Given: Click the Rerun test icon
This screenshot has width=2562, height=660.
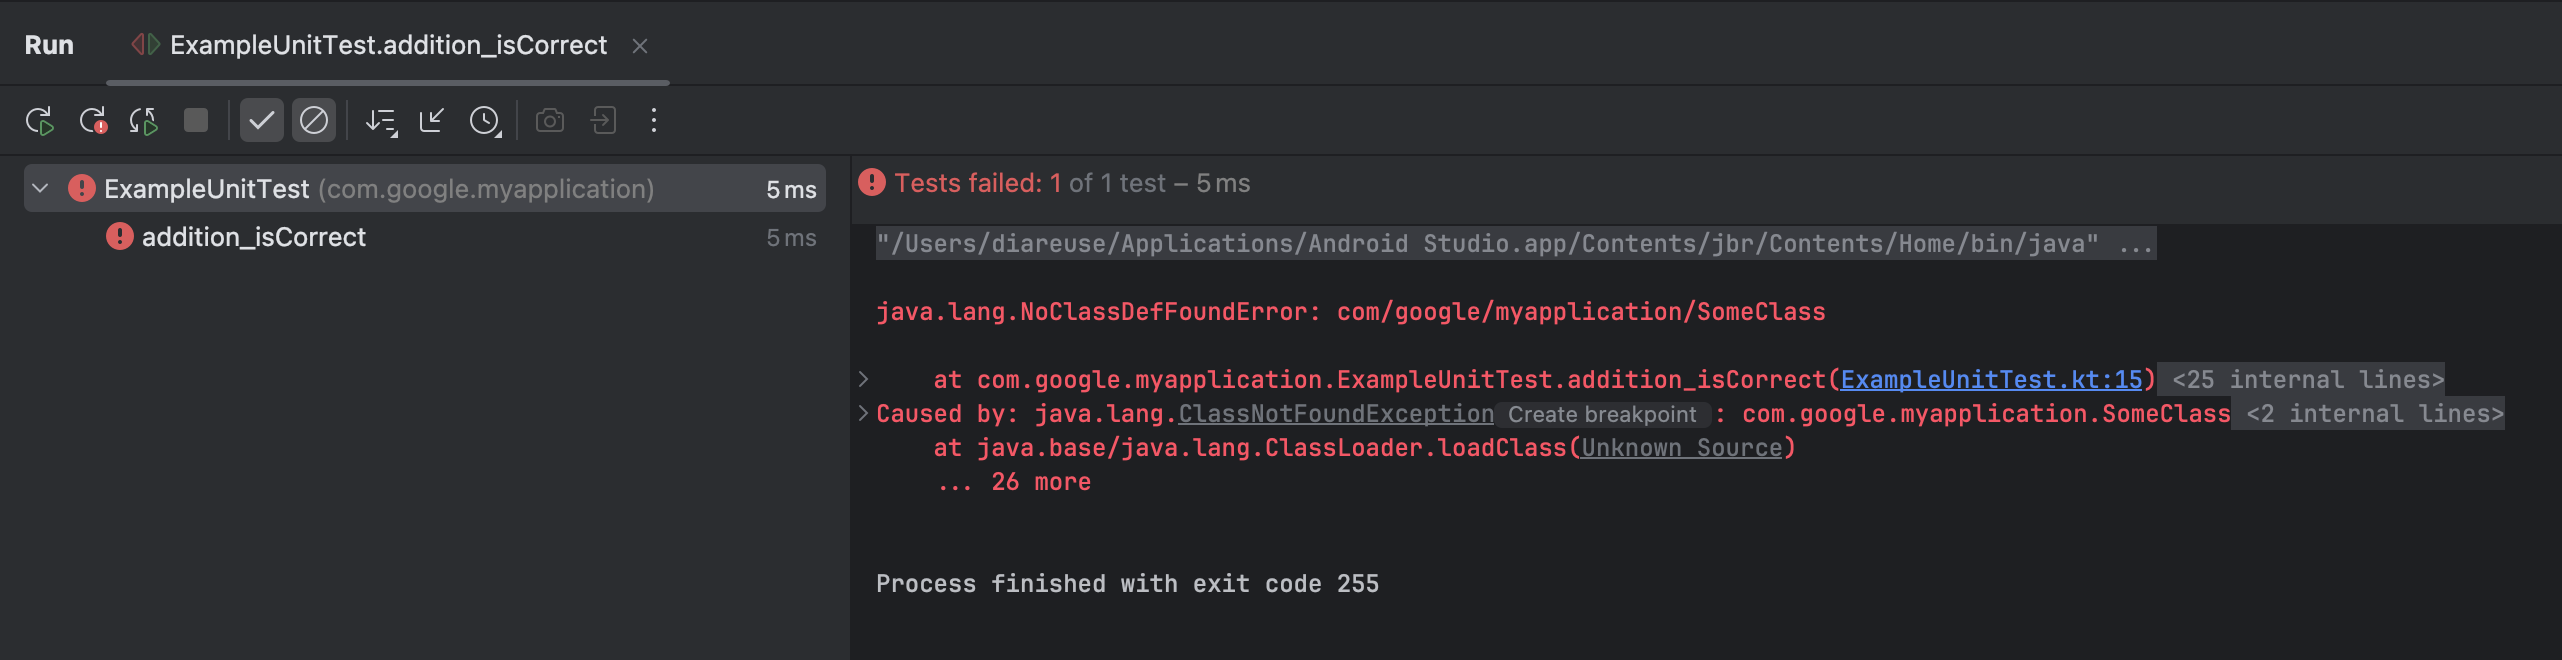Looking at the screenshot, I should tap(39, 121).
